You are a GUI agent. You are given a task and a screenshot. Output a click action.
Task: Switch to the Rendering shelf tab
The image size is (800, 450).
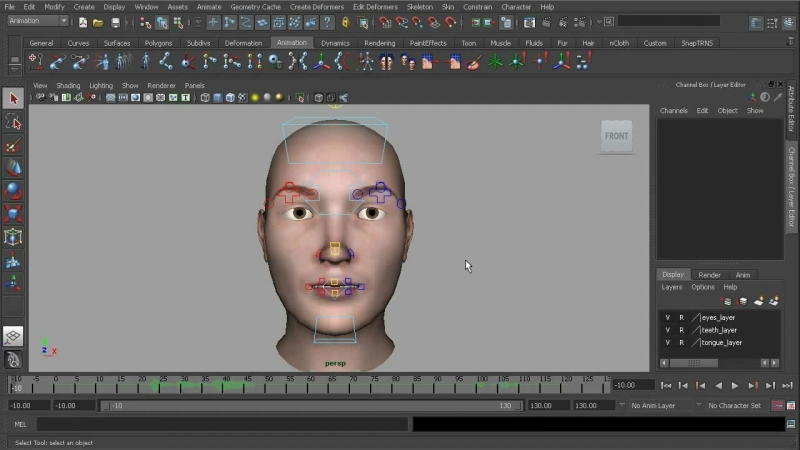click(380, 43)
